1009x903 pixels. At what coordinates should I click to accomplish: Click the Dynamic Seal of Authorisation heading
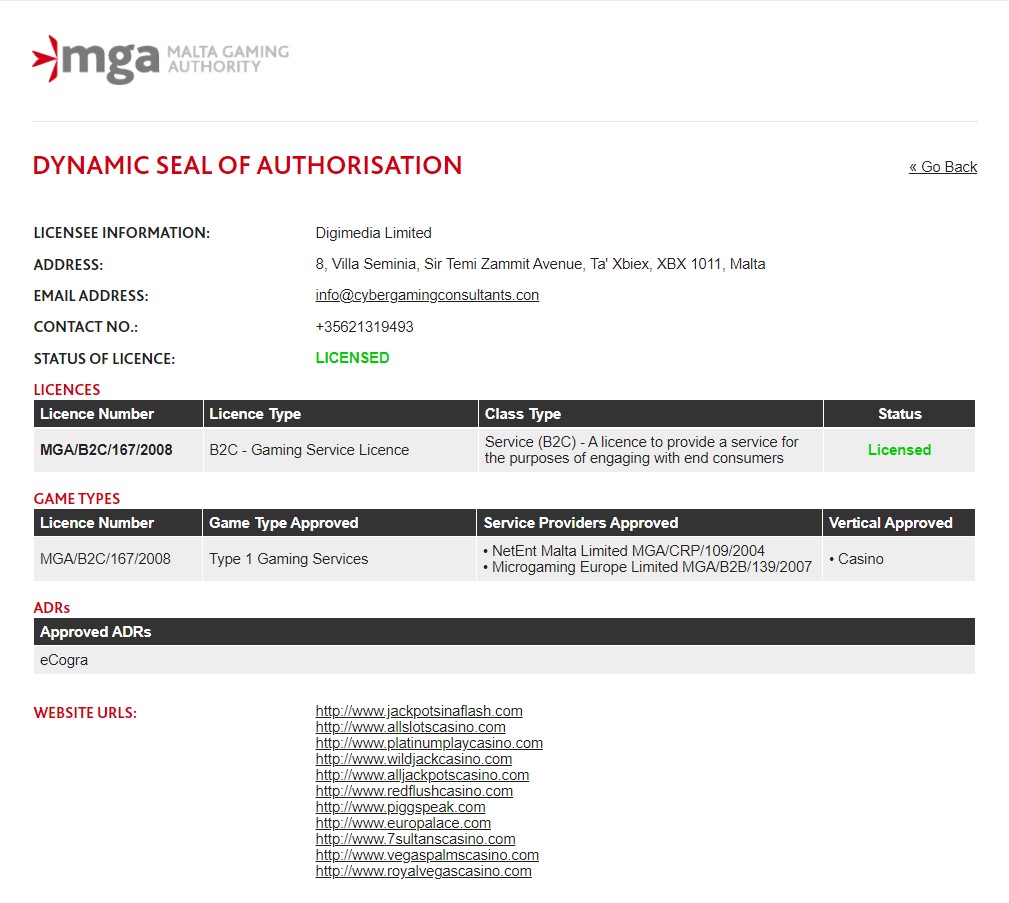pyautogui.click(x=247, y=165)
